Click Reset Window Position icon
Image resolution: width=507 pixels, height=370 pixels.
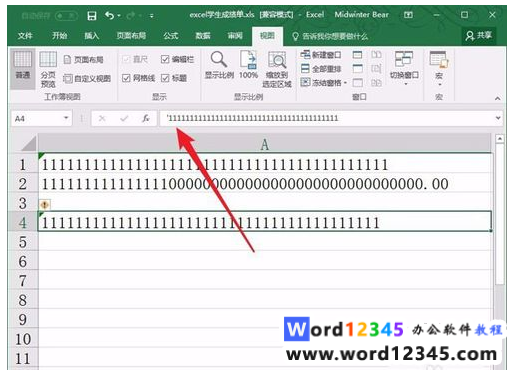pos(376,82)
